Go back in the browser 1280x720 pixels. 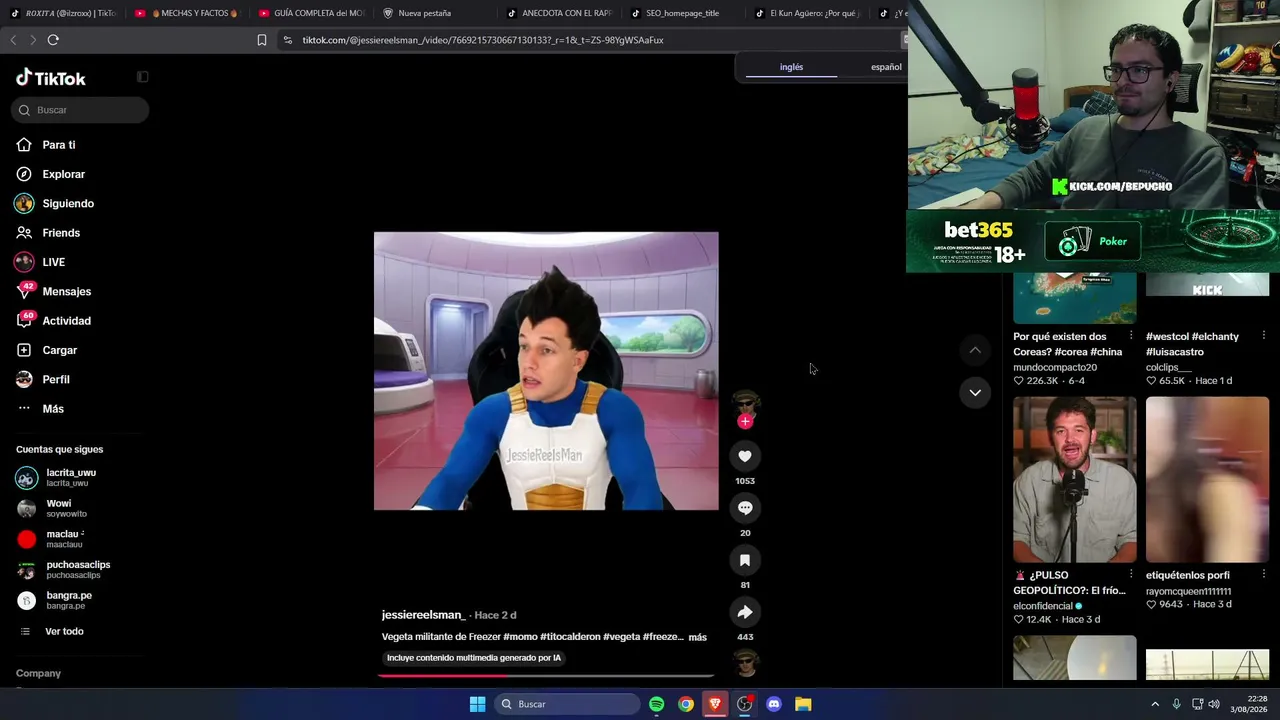click(13, 40)
